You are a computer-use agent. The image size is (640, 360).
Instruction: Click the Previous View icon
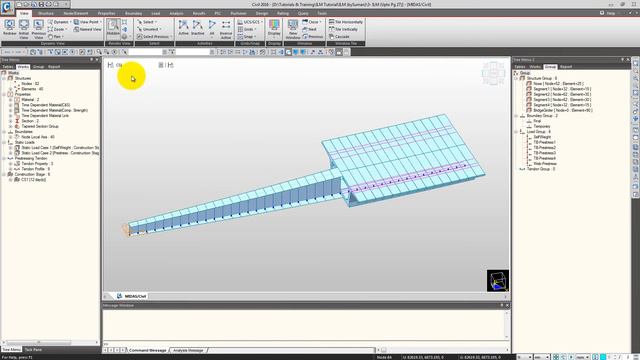point(38,29)
